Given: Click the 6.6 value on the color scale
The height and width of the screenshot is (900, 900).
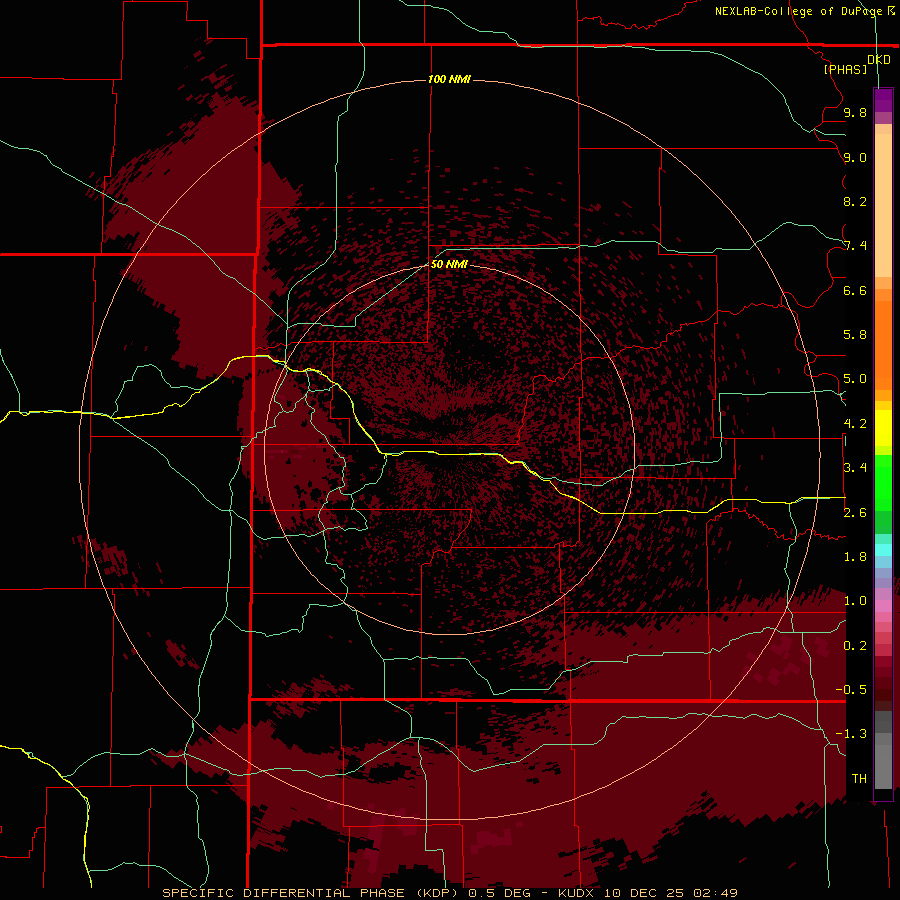Looking at the screenshot, I should pyautogui.click(x=855, y=290).
